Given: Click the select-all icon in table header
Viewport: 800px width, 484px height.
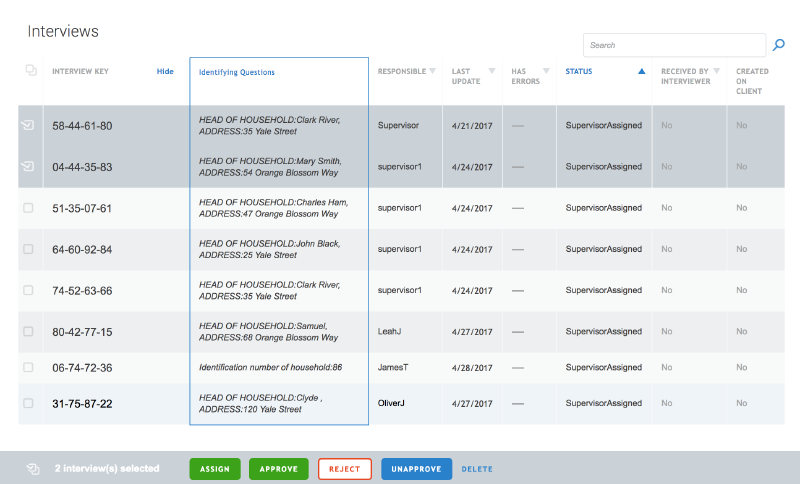Looking at the screenshot, I should pos(31,71).
